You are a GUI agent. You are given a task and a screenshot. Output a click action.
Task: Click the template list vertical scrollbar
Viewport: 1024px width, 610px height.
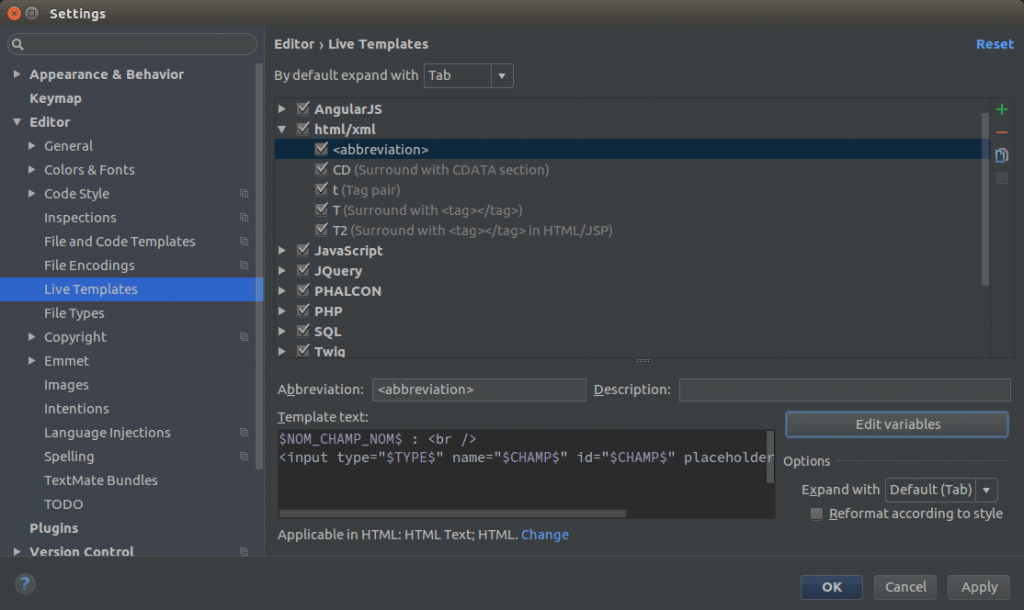pyautogui.click(x=985, y=199)
